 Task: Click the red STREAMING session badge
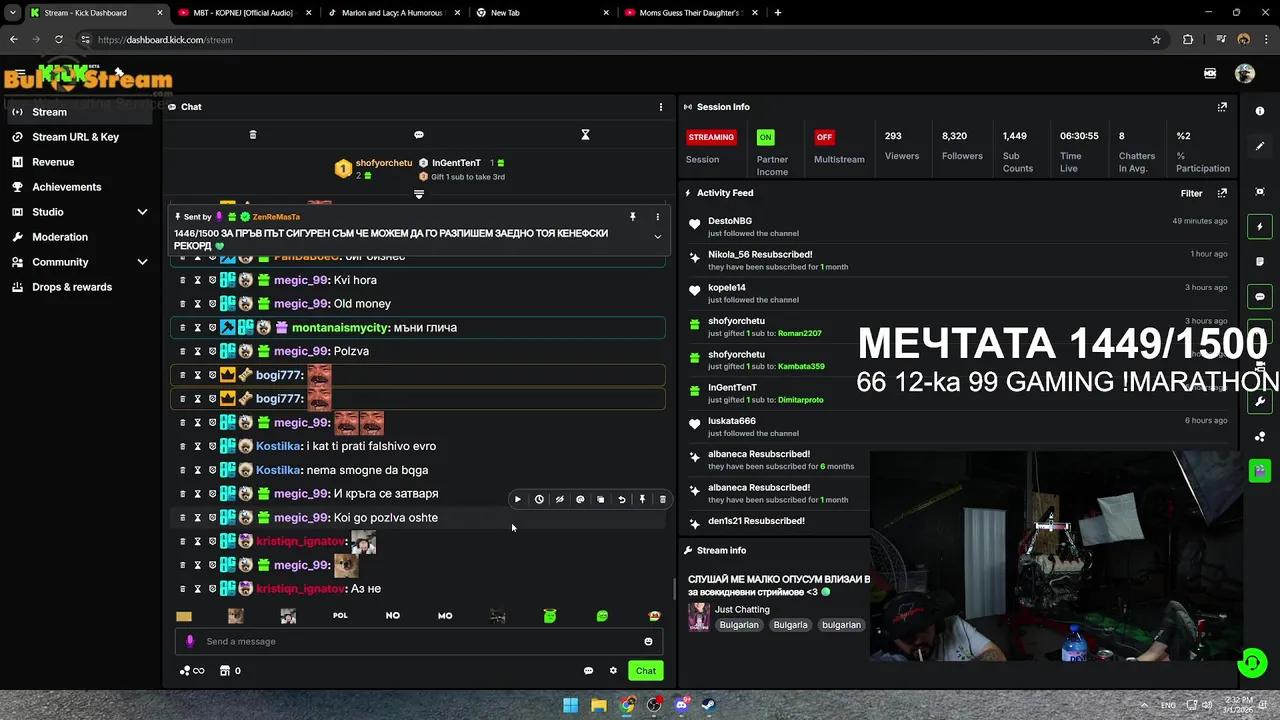tap(712, 137)
